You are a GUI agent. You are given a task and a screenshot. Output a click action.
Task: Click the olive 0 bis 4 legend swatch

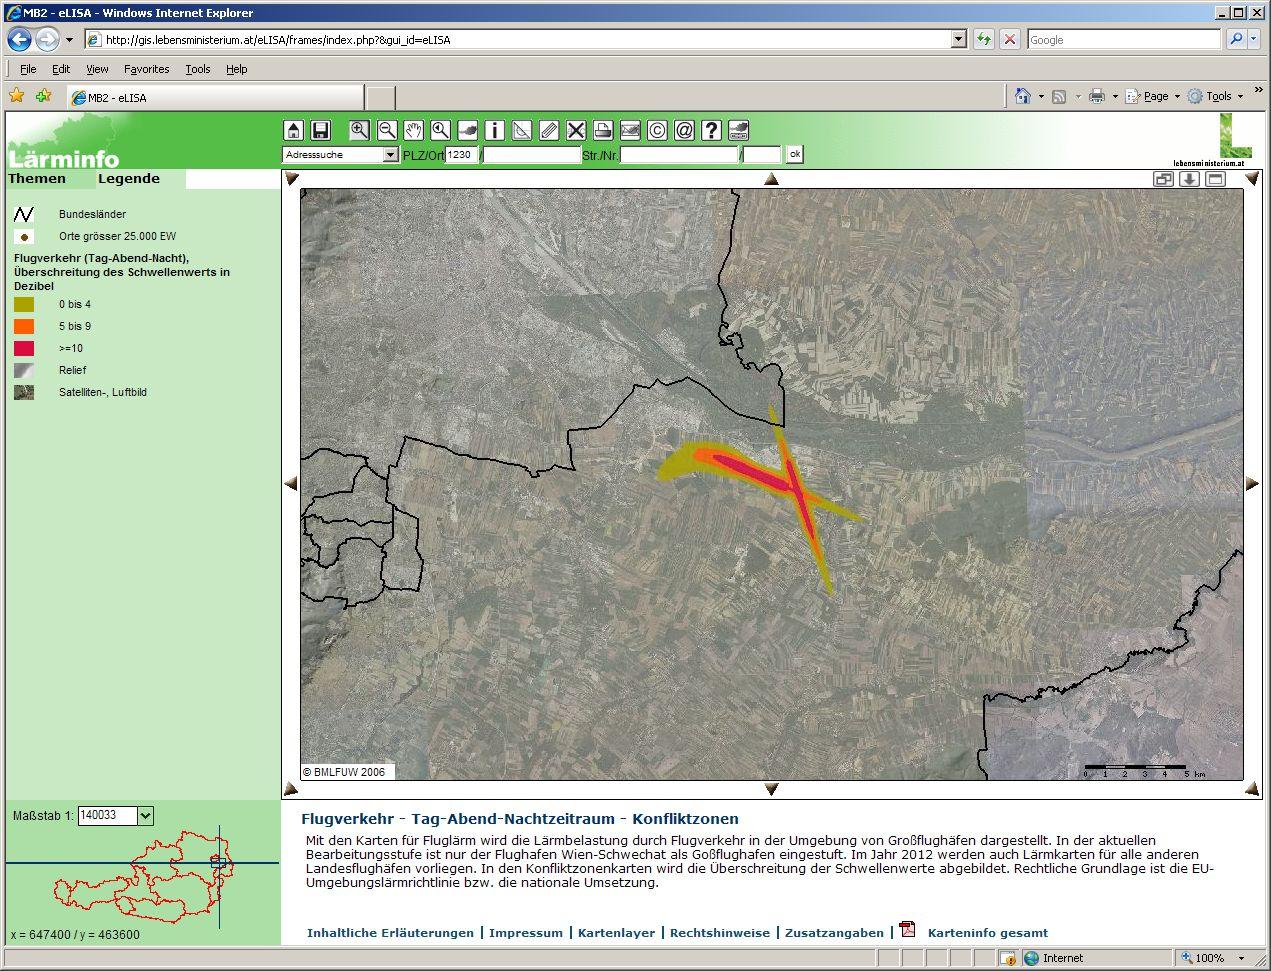point(24,304)
